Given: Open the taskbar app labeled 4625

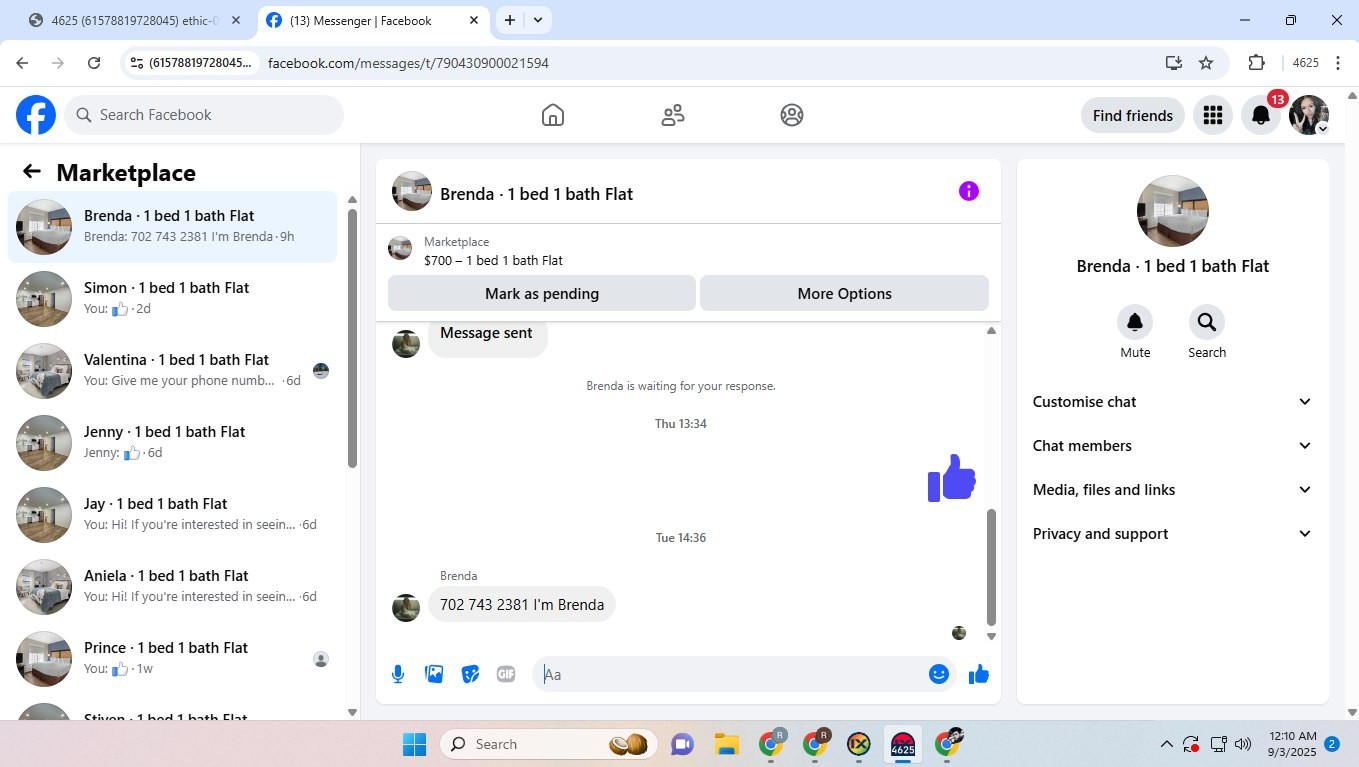Looking at the screenshot, I should click(x=903, y=744).
